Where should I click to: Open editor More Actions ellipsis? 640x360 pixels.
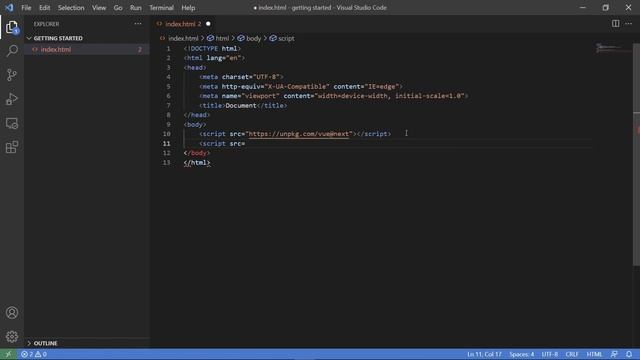pos(629,24)
